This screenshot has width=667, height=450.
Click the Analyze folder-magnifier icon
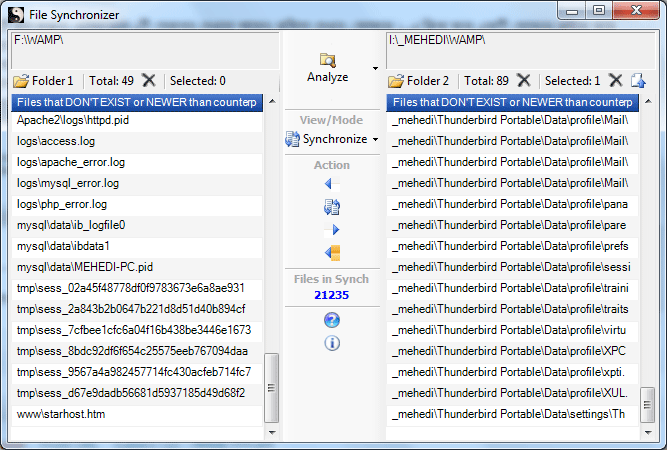pos(328,60)
